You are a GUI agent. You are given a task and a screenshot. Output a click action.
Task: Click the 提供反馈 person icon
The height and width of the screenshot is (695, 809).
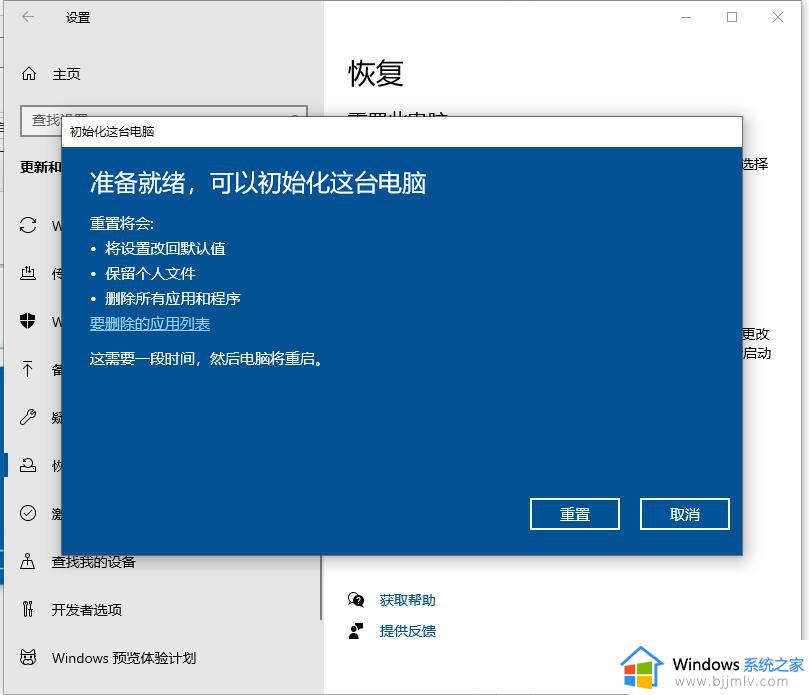point(356,631)
